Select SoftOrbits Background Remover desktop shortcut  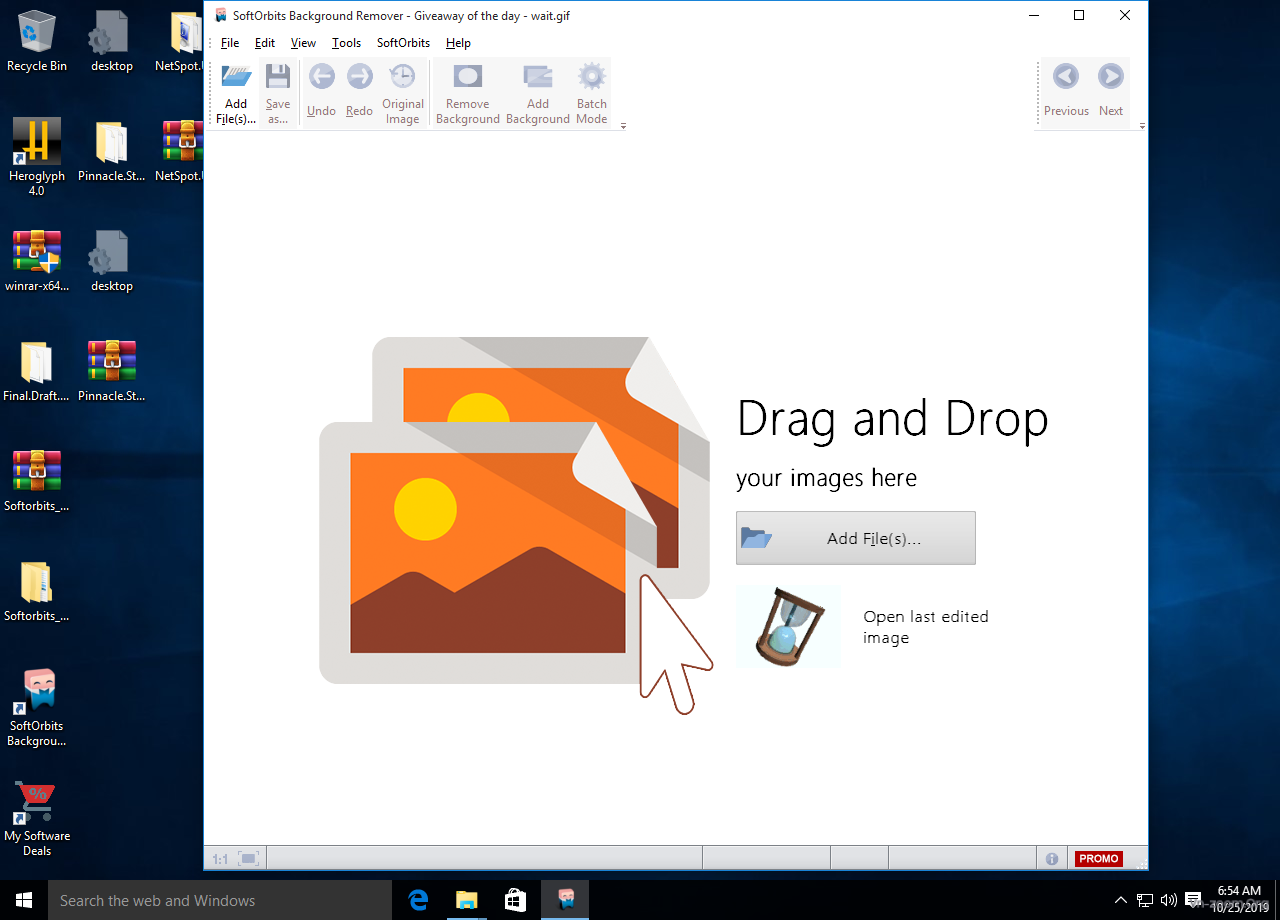(37, 707)
